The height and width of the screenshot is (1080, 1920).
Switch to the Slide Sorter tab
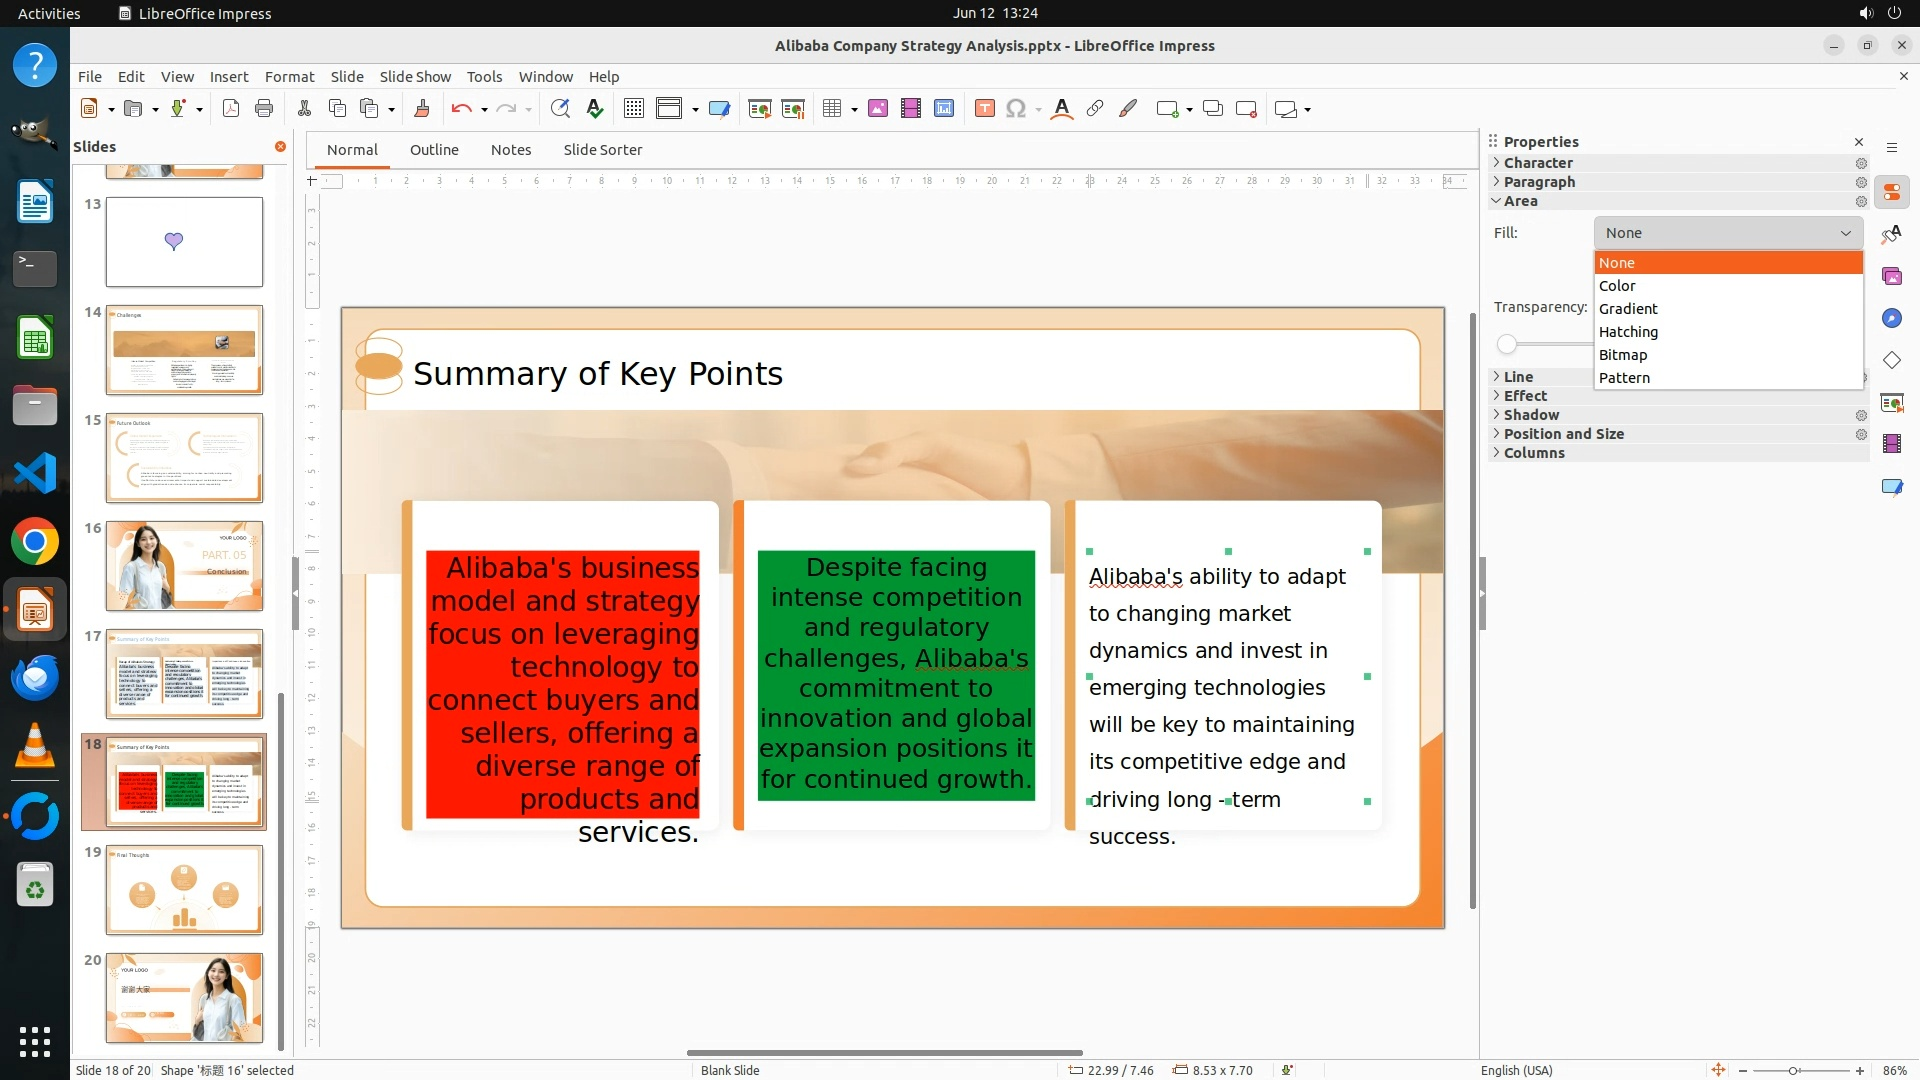coord(602,150)
